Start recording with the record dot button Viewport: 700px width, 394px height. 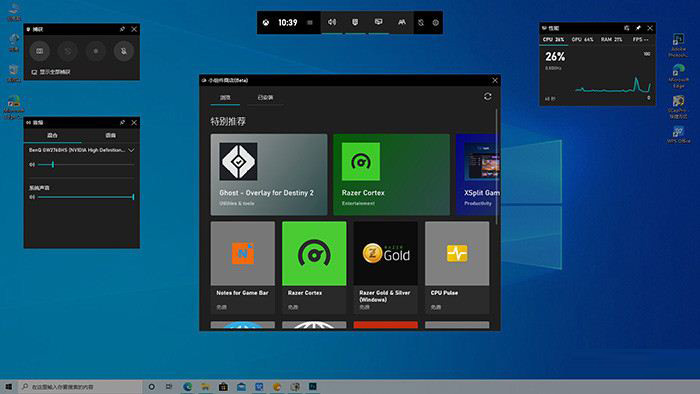96,51
